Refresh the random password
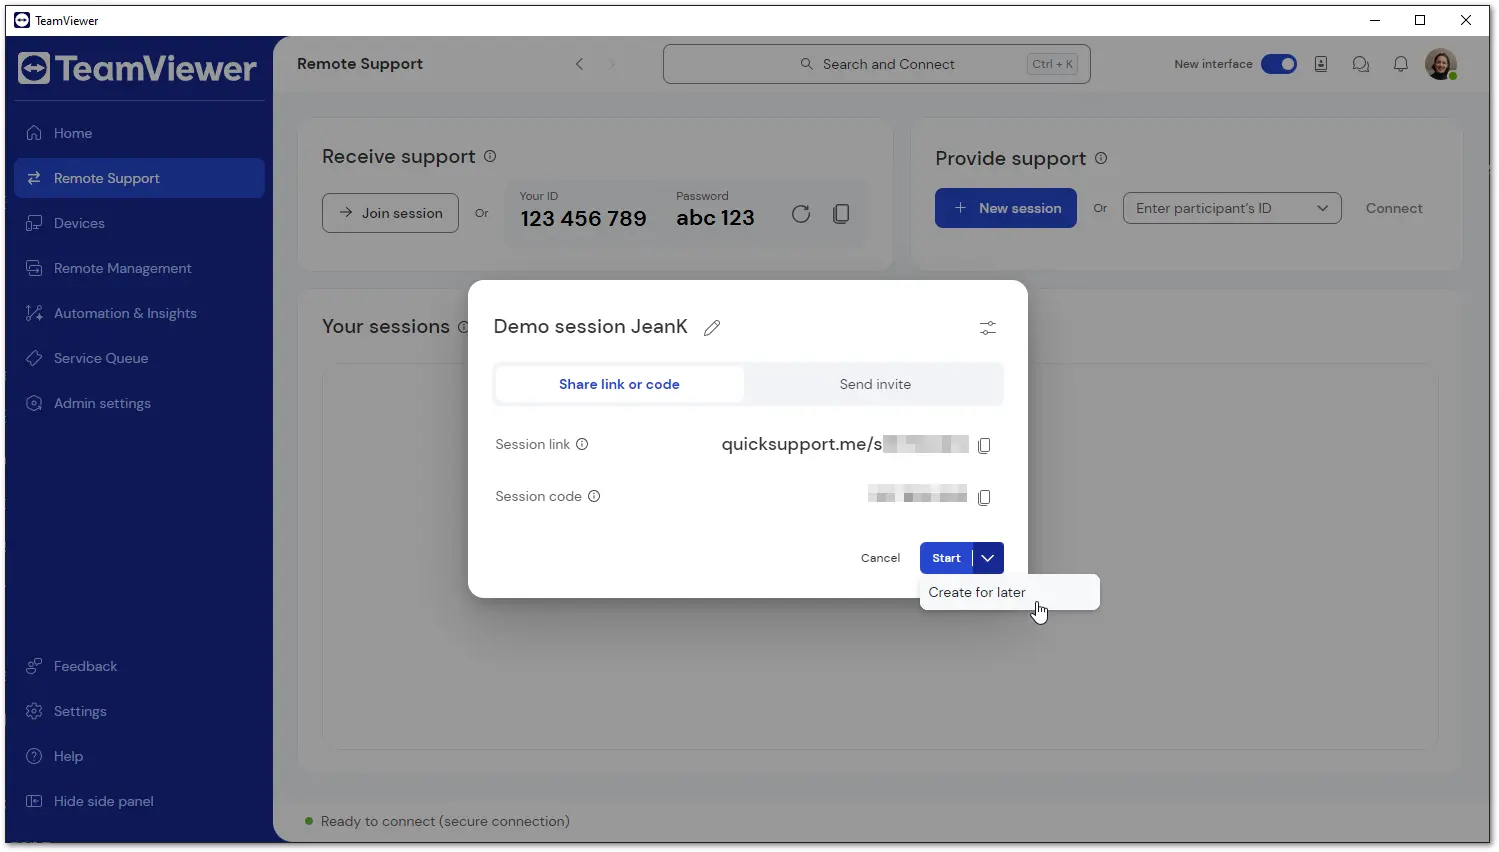The image size is (1499, 852). [801, 214]
